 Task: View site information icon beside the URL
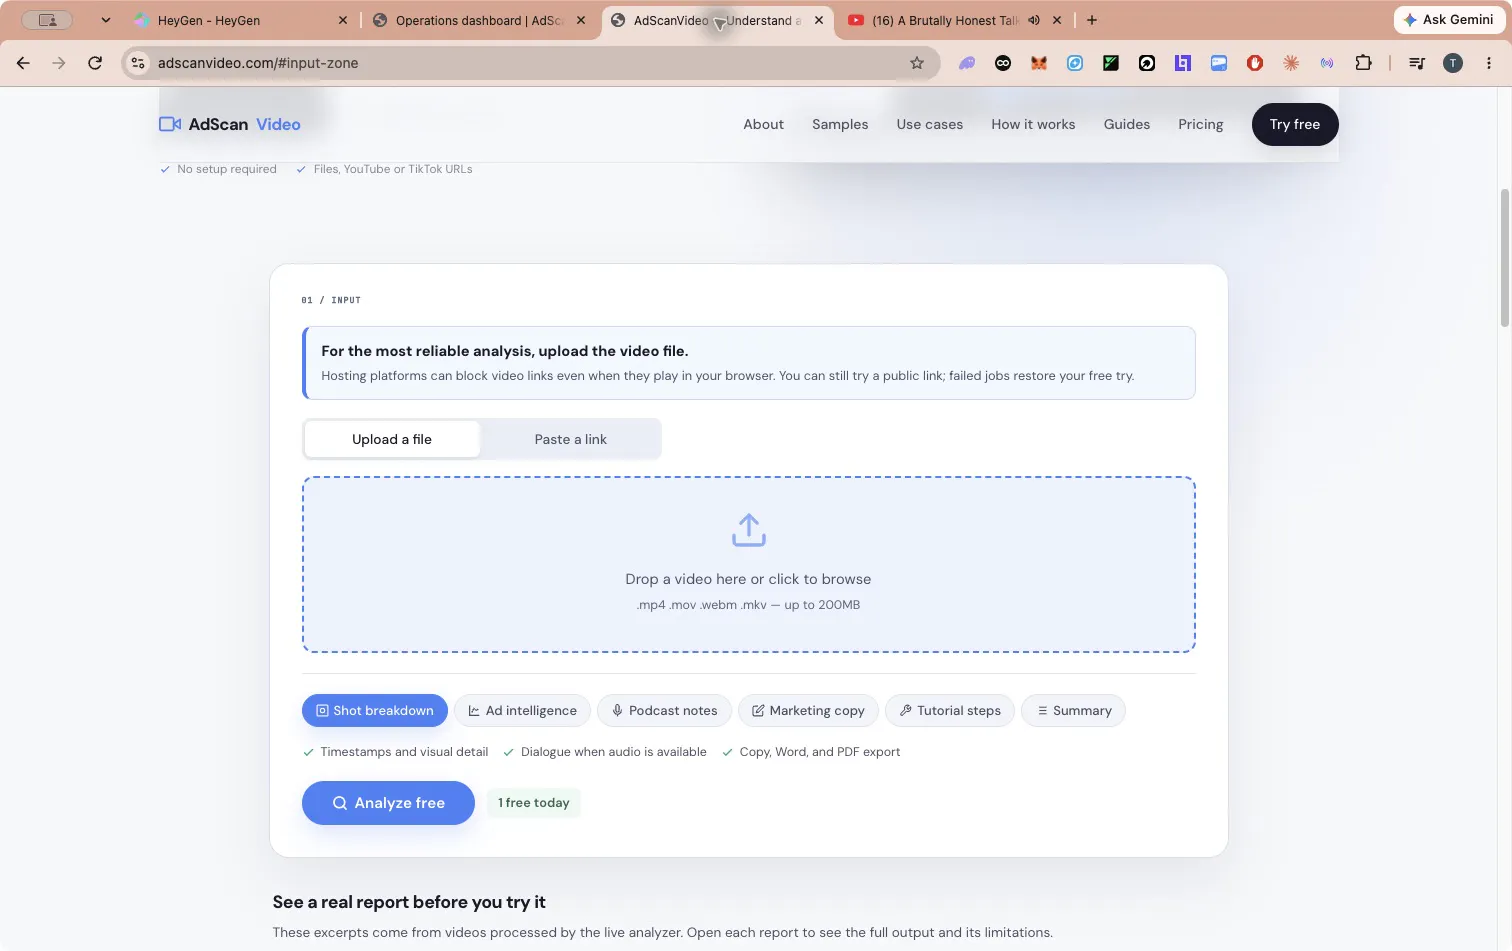click(x=138, y=63)
